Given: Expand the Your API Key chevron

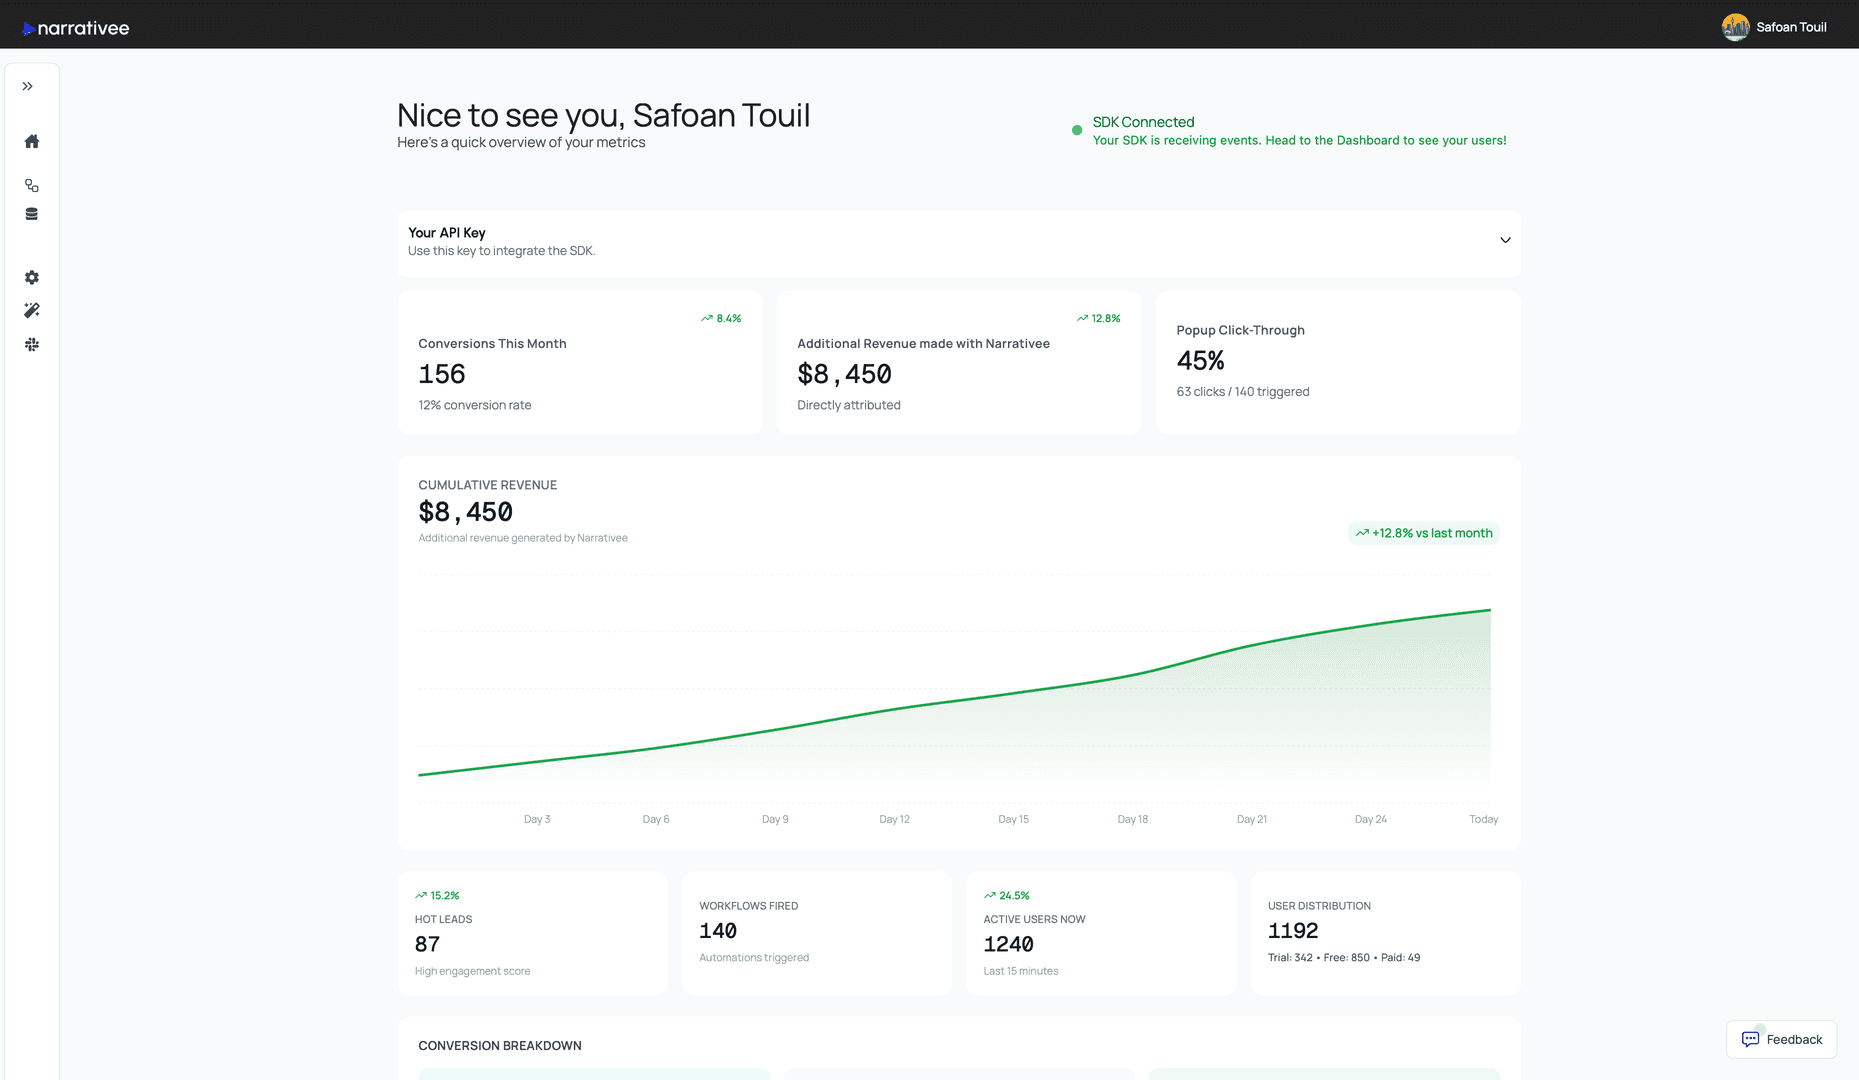Looking at the screenshot, I should pyautogui.click(x=1504, y=240).
